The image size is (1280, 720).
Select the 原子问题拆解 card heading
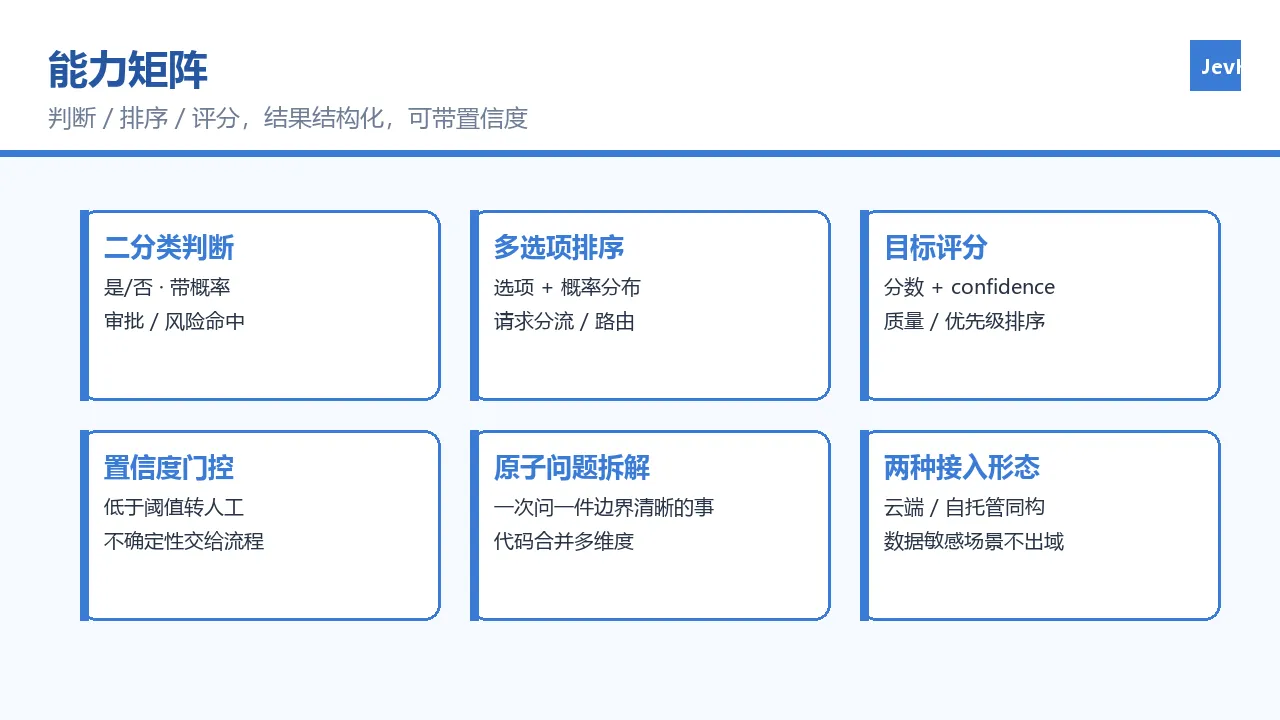tap(572, 467)
